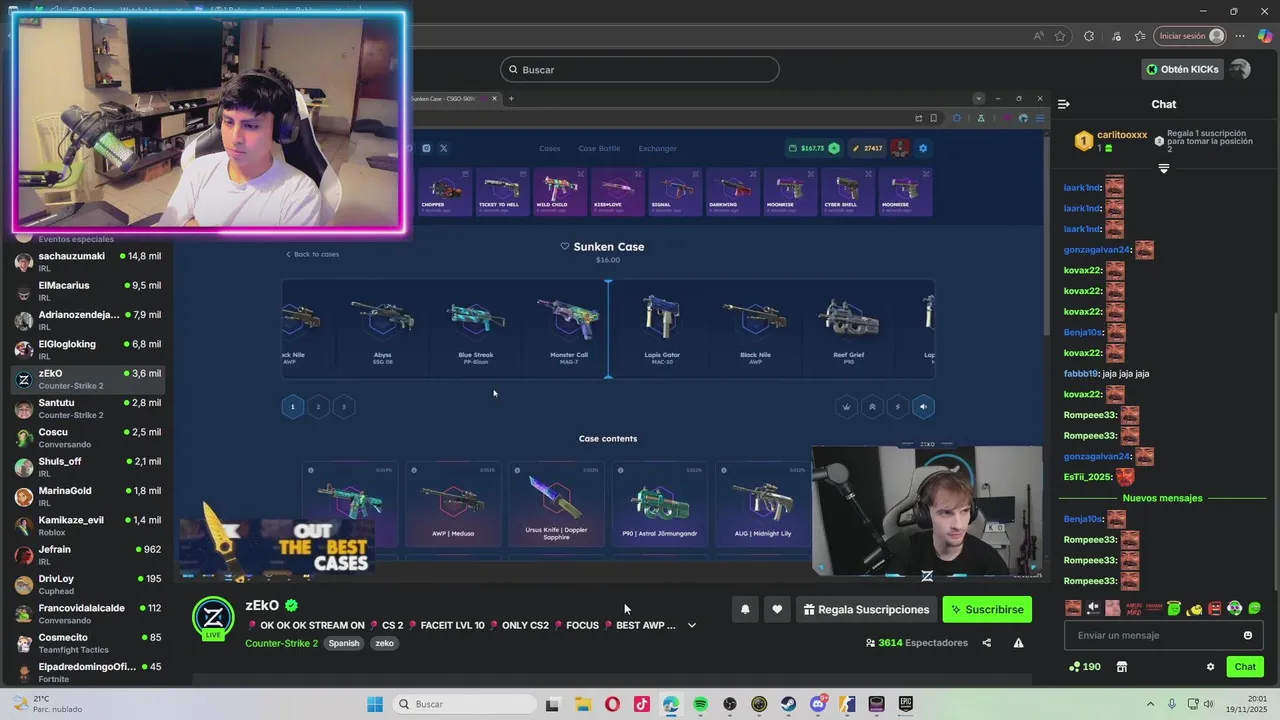The height and width of the screenshot is (720, 1280).
Task: Open the emoji picker in chat input
Action: coord(1247,635)
